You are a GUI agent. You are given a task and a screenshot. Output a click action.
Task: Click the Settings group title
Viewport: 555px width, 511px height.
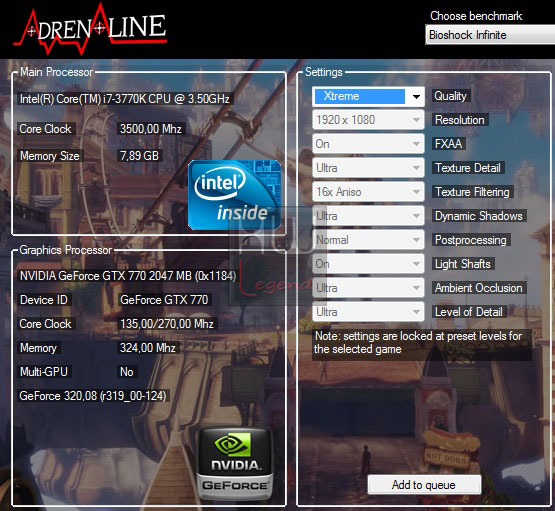click(x=324, y=72)
